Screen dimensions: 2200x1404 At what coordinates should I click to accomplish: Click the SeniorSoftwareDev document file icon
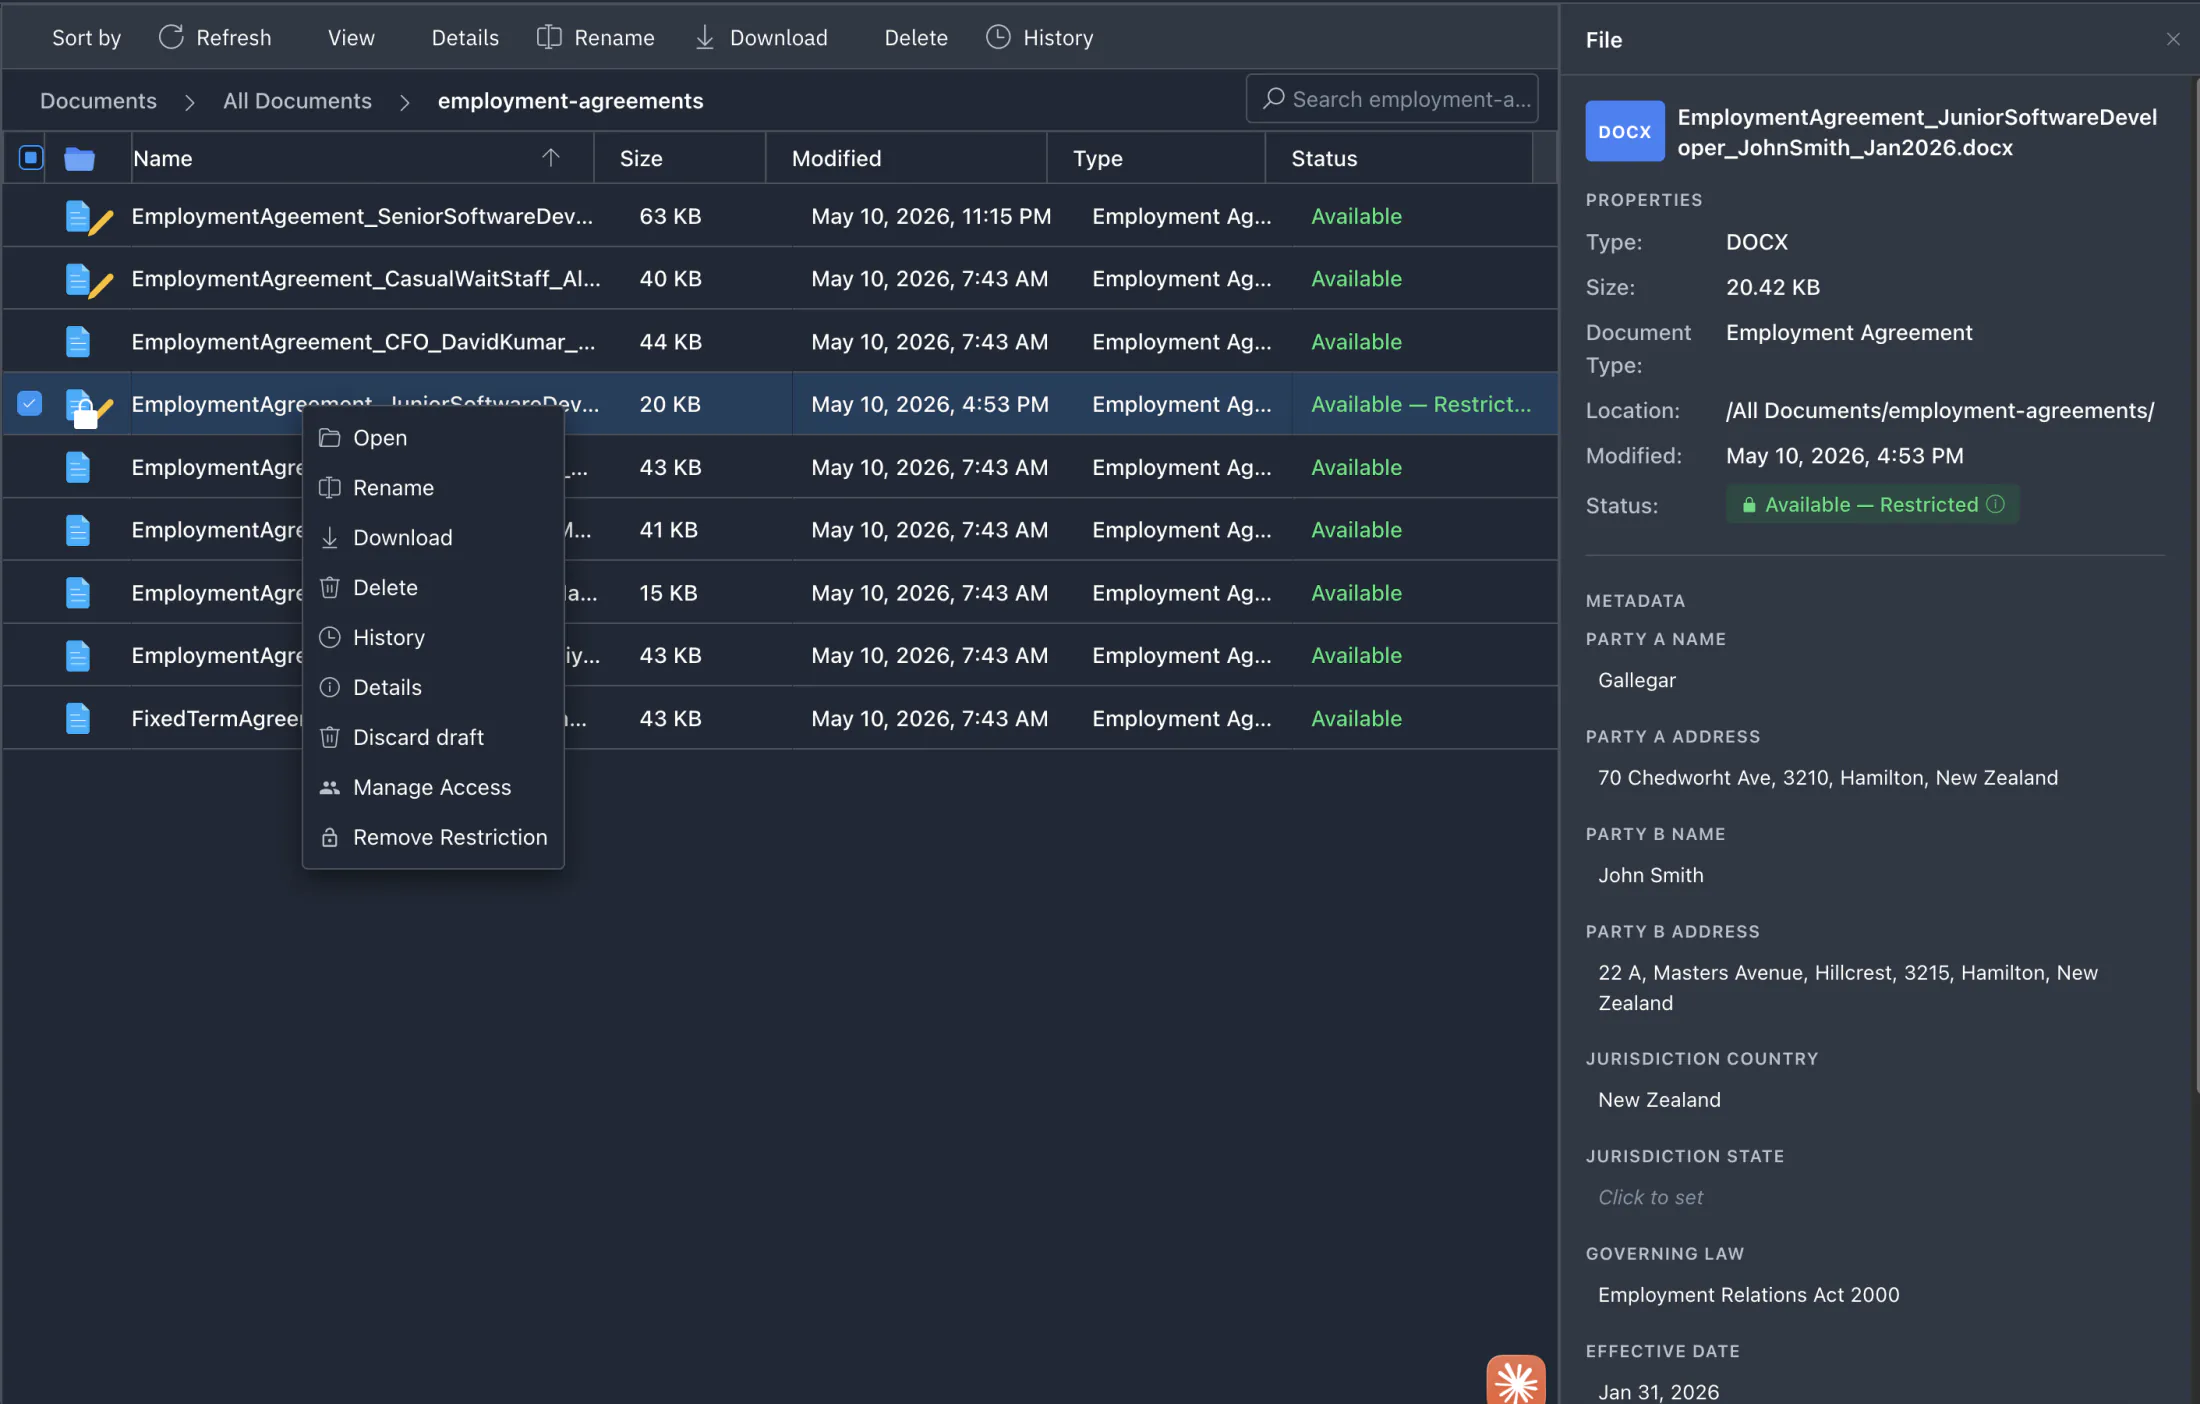pyautogui.click(x=78, y=216)
